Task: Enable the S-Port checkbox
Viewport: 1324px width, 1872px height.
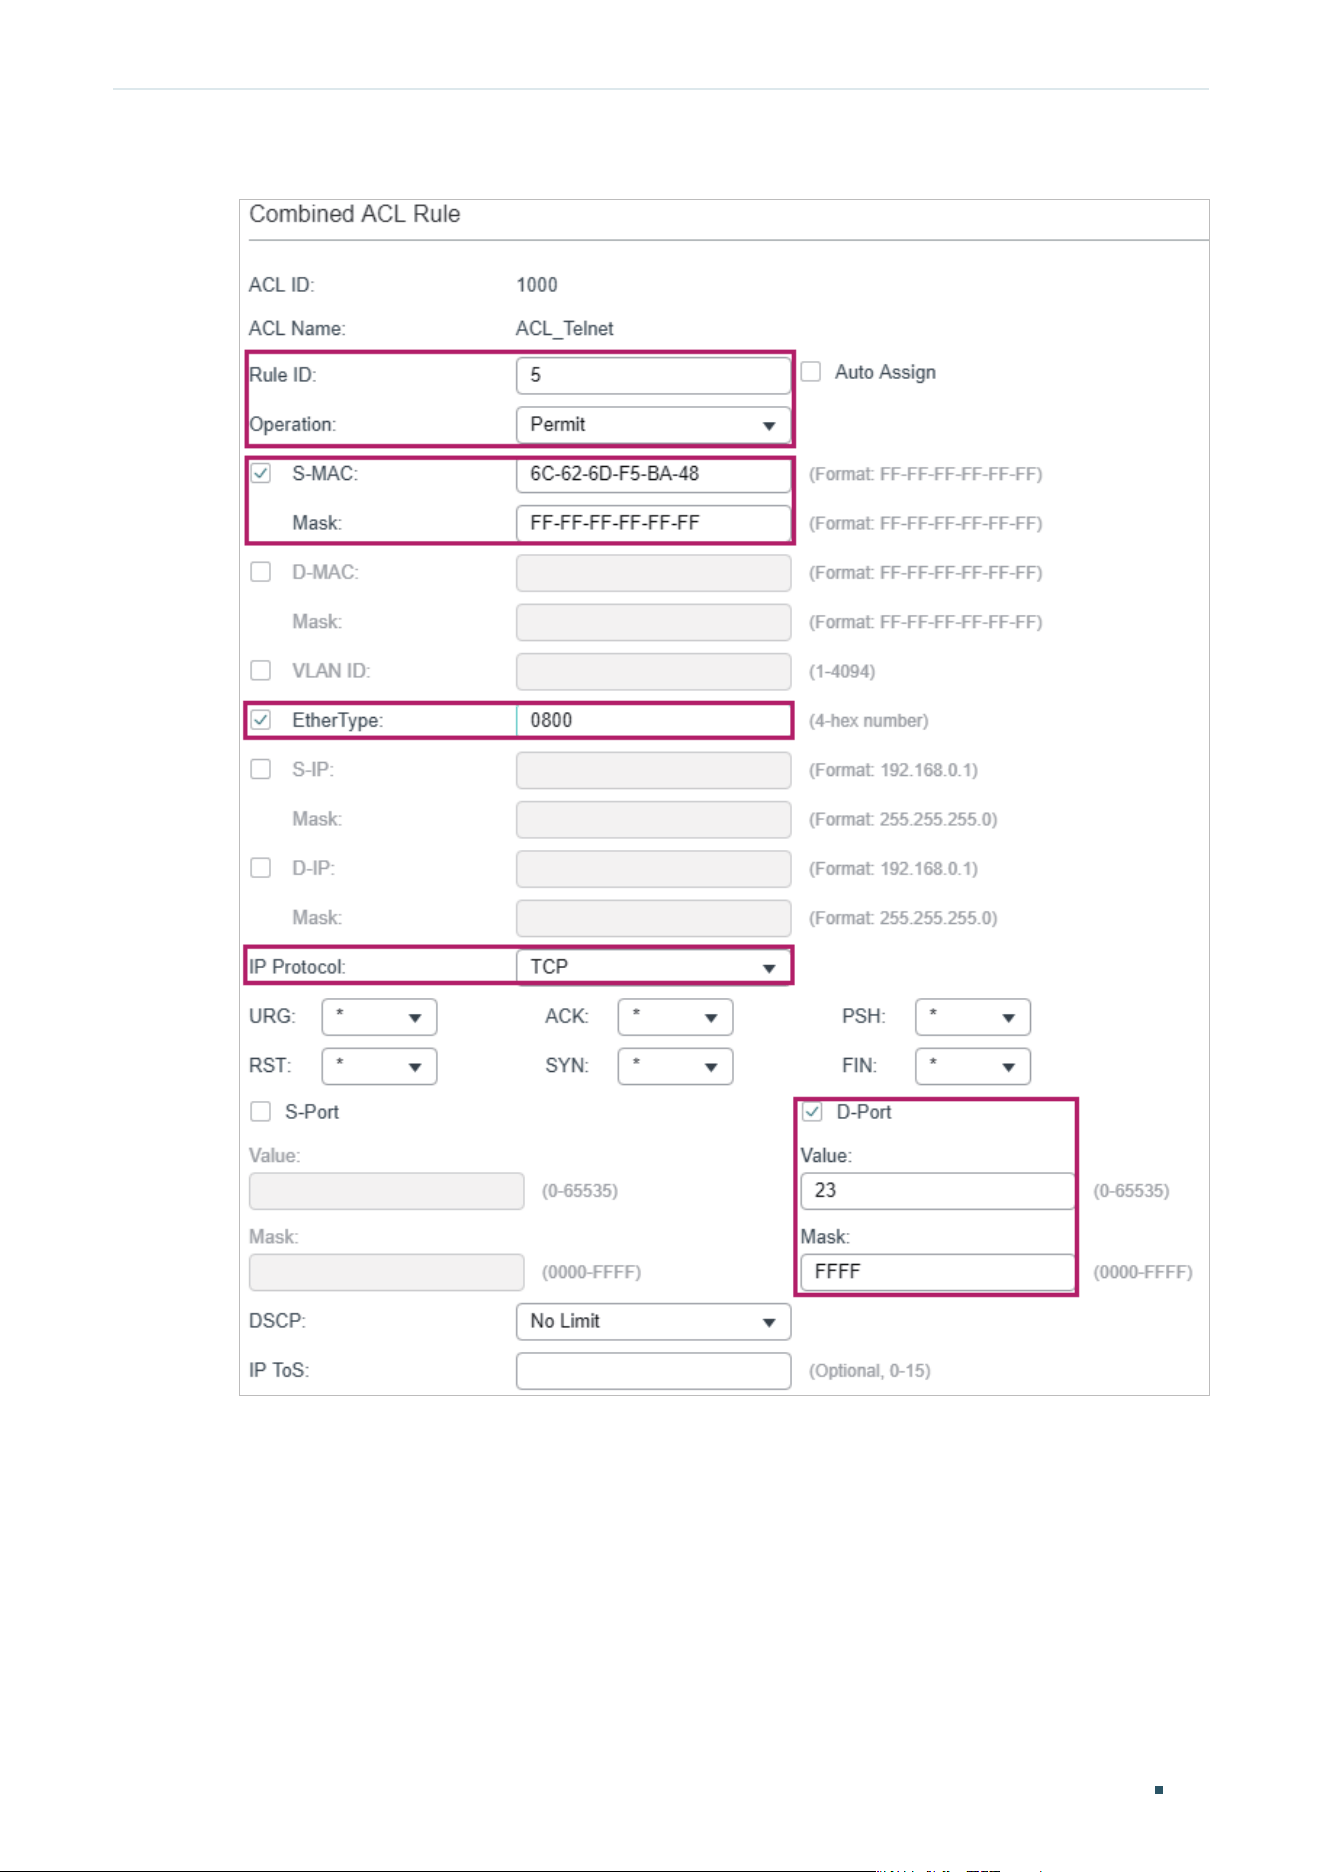Action: (x=261, y=1112)
